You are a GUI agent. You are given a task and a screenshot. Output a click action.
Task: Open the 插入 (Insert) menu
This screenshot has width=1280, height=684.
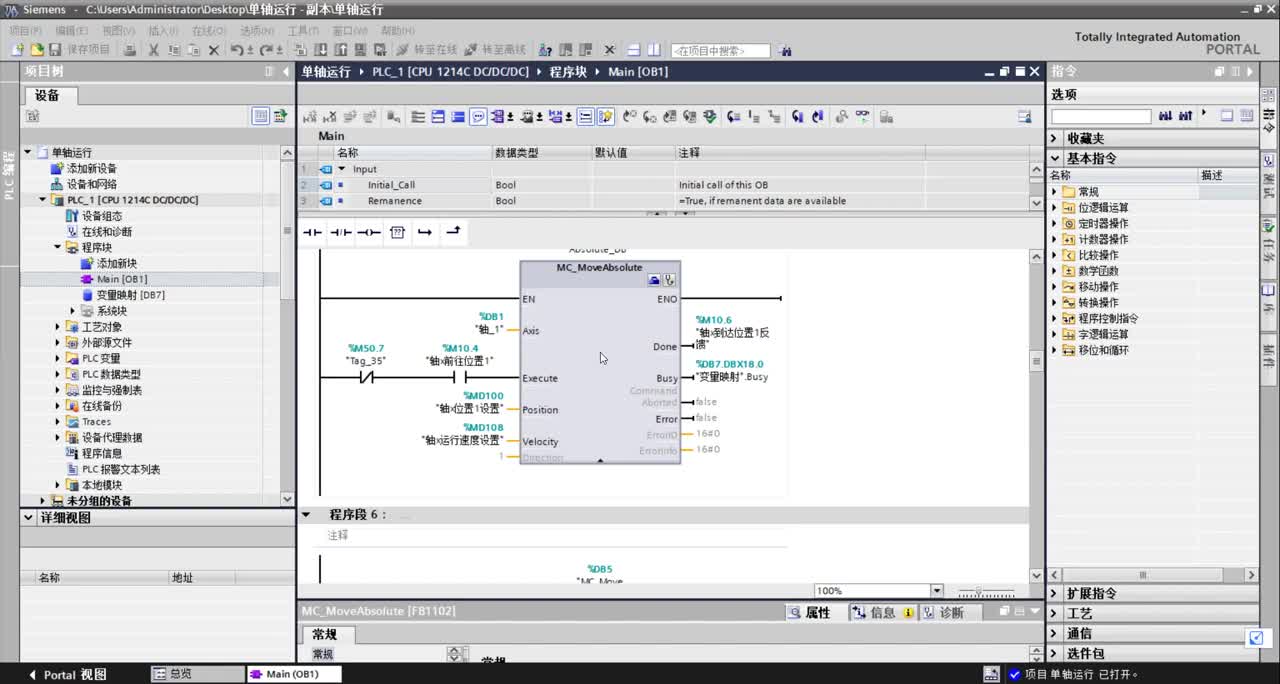click(x=163, y=31)
